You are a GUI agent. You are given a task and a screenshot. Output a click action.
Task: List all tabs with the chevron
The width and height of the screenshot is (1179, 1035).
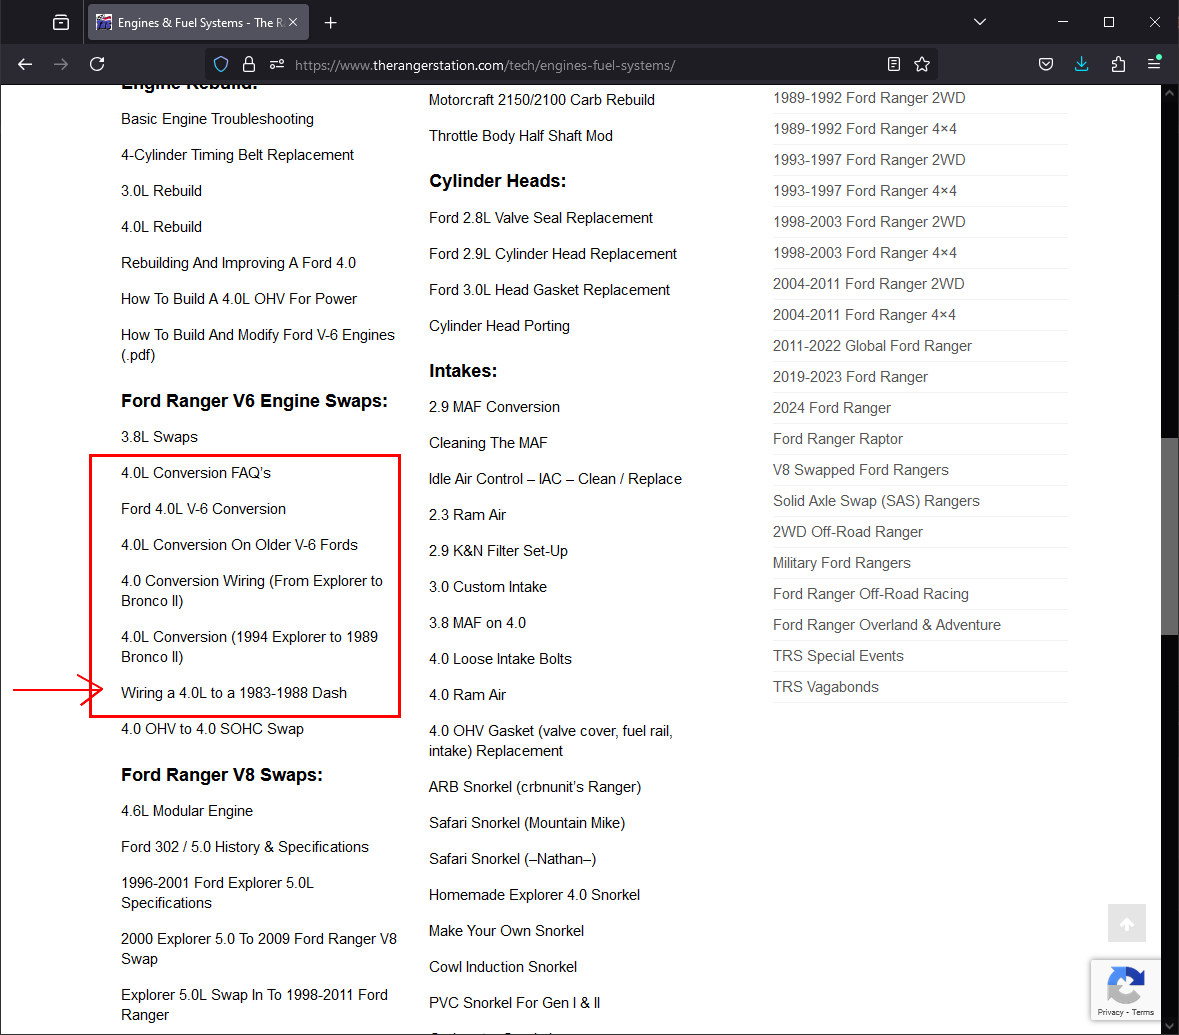coord(980,23)
